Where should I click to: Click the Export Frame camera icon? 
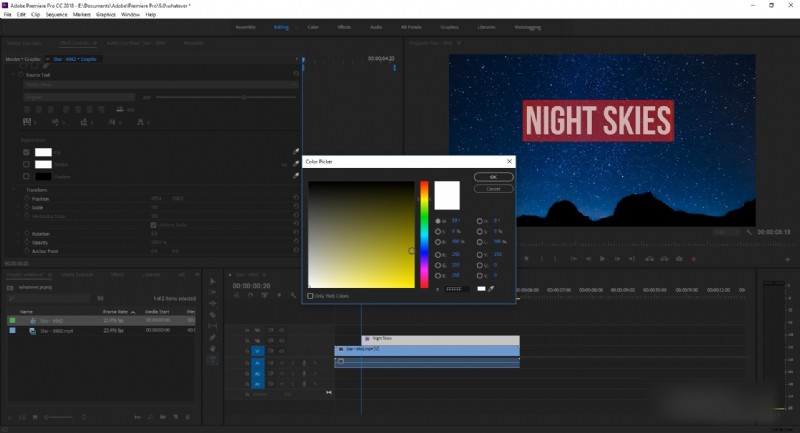[x=679, y=259]
